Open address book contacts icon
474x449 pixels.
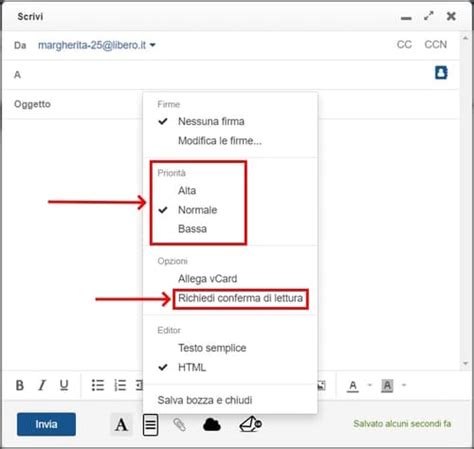[441, 73]
